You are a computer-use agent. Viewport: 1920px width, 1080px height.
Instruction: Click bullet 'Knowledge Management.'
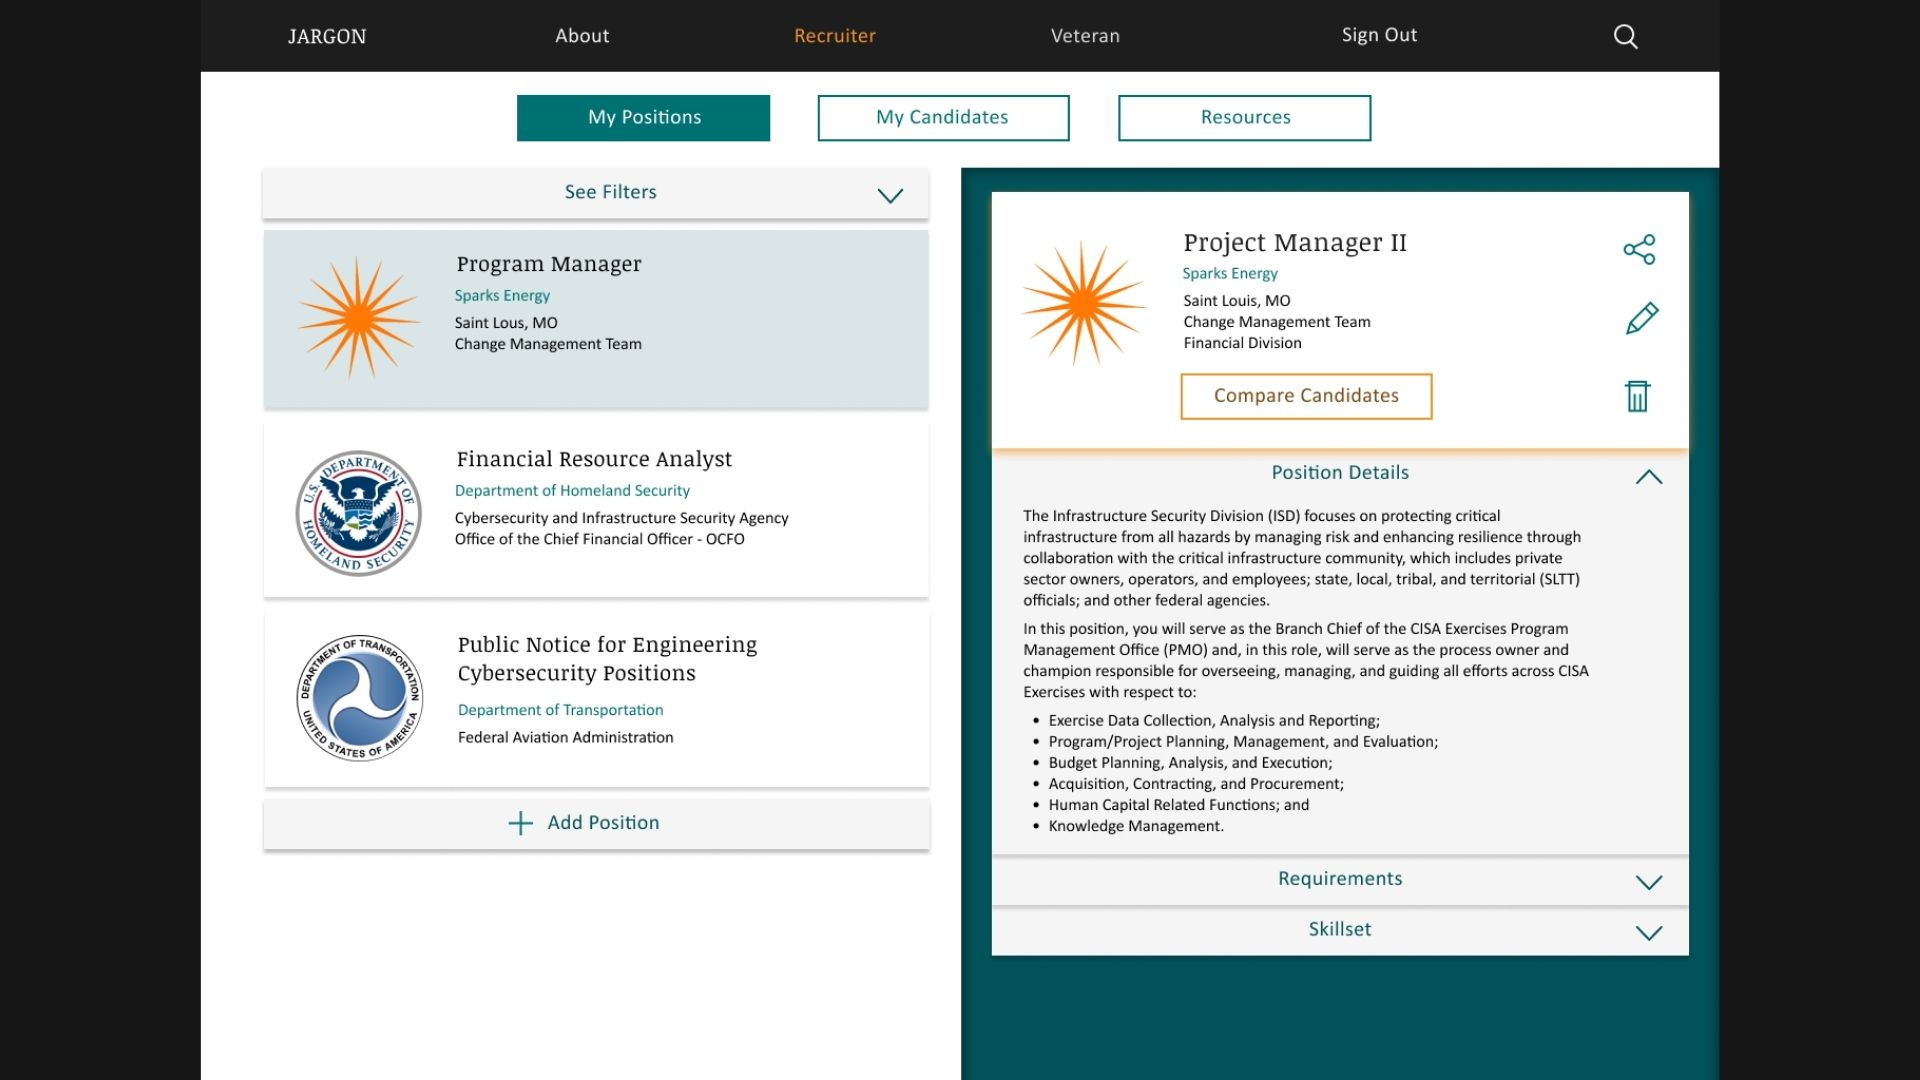[1136, 826]
